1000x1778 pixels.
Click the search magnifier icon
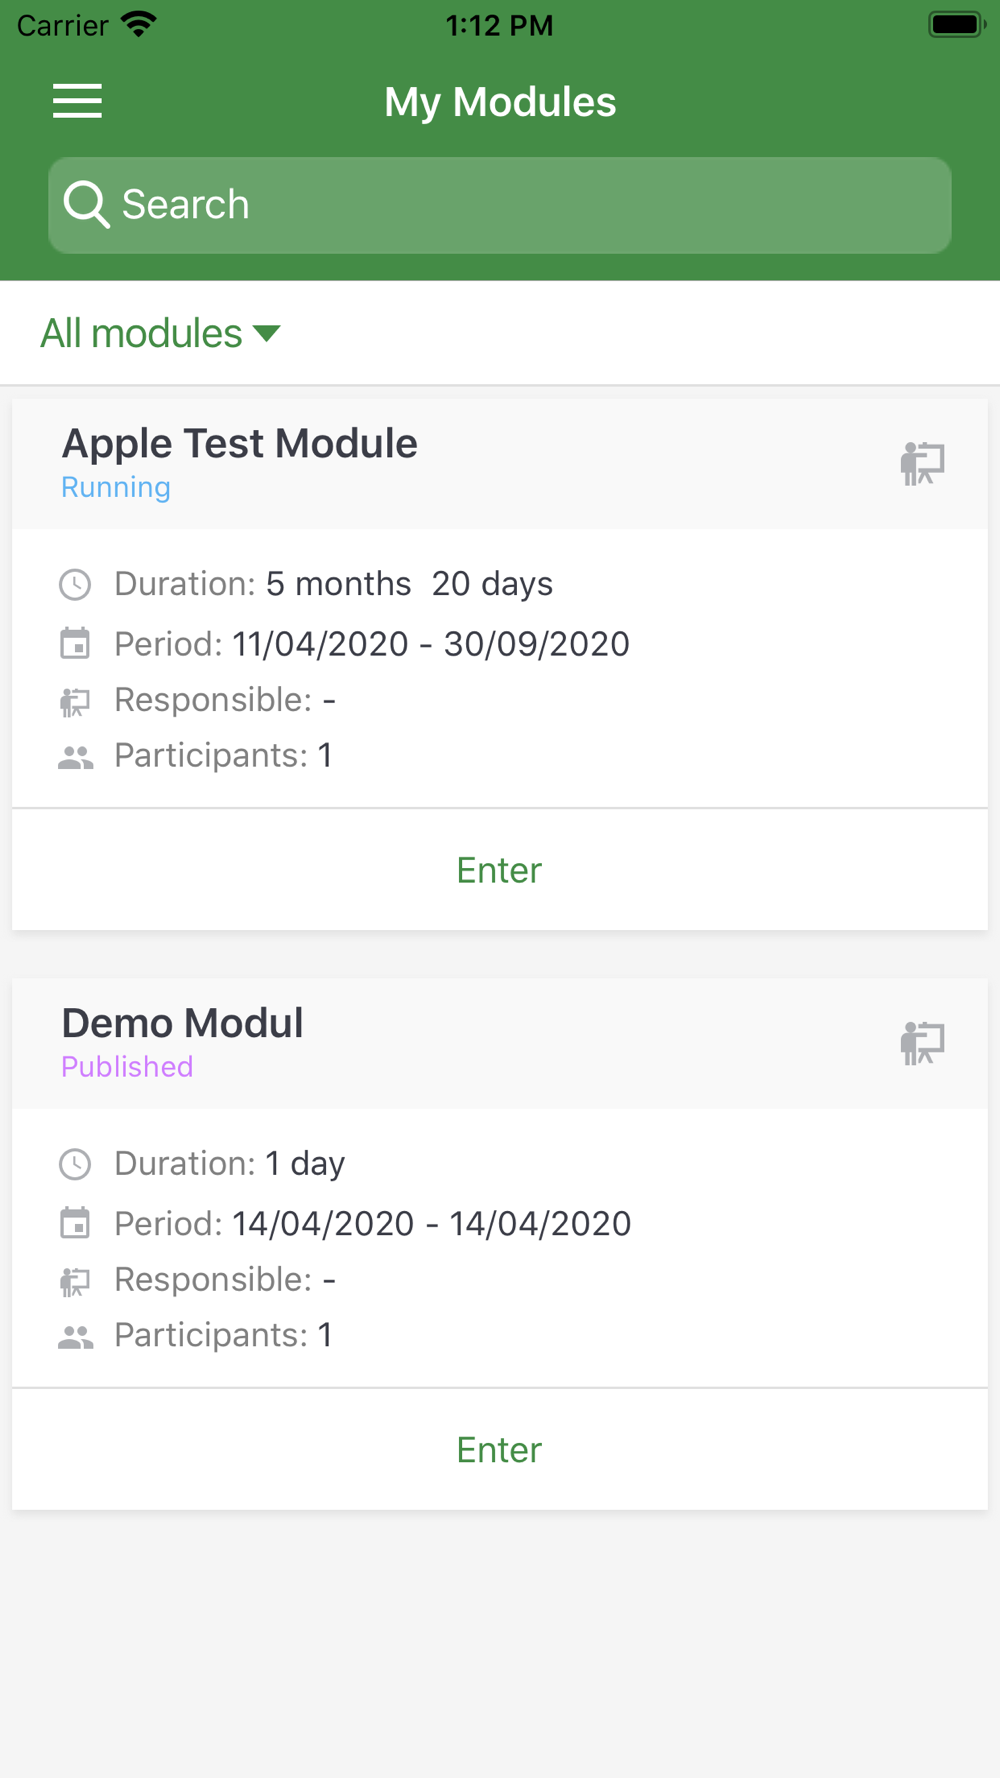86,205
